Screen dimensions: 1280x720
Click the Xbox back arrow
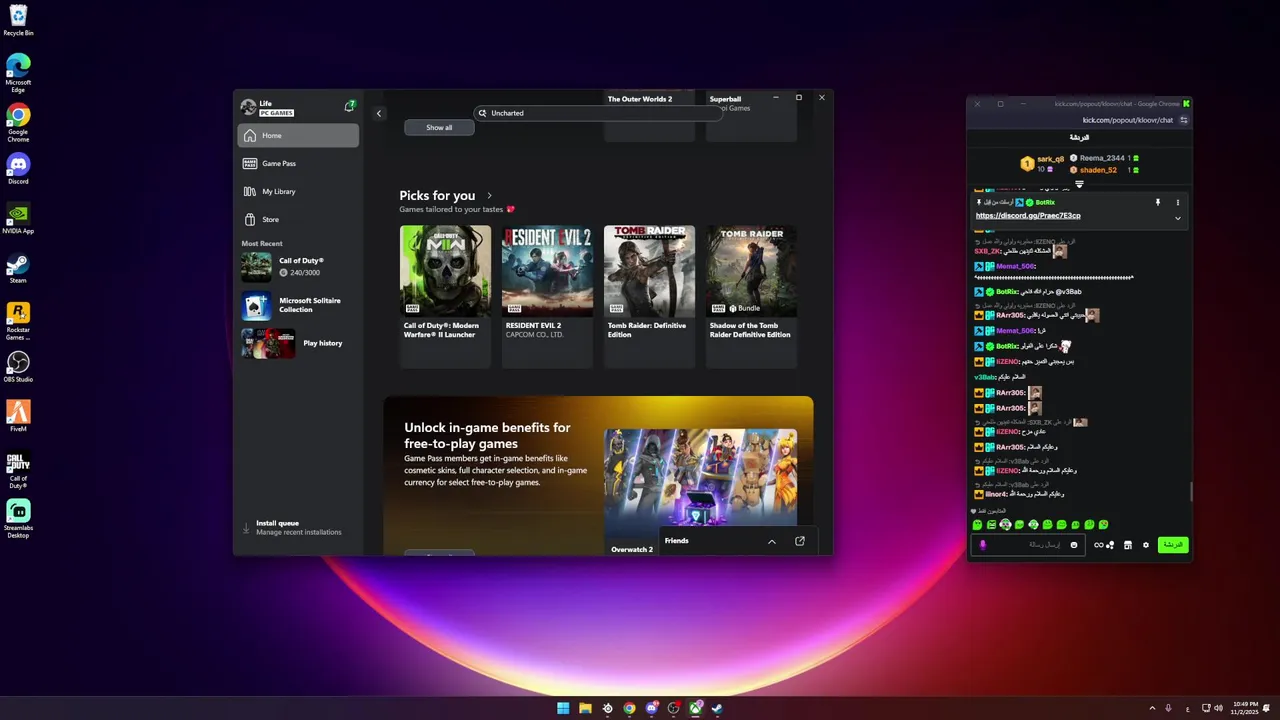point(379,113)
